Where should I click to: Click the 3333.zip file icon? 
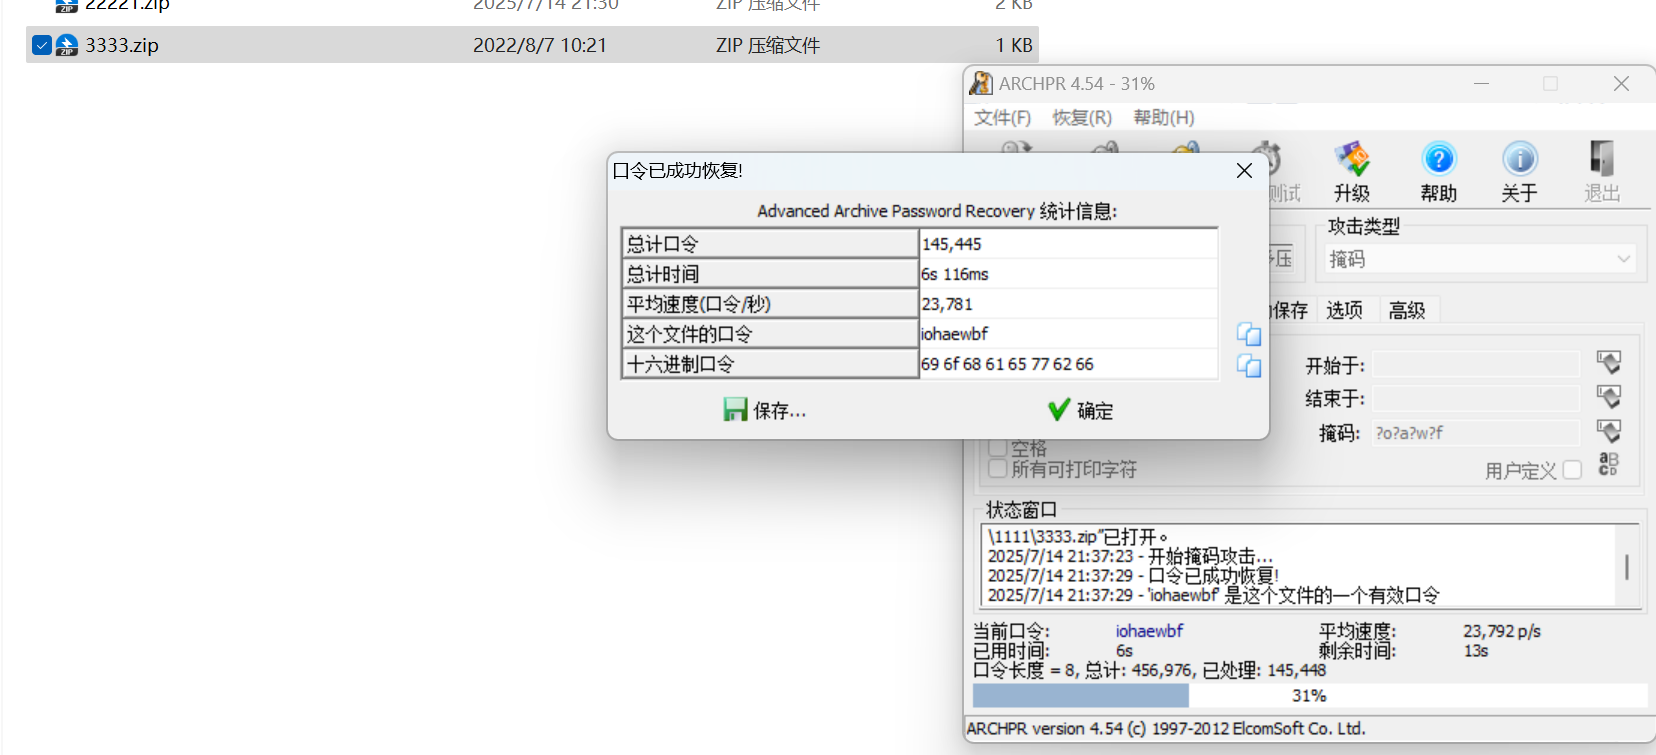(x=67, y=45)
